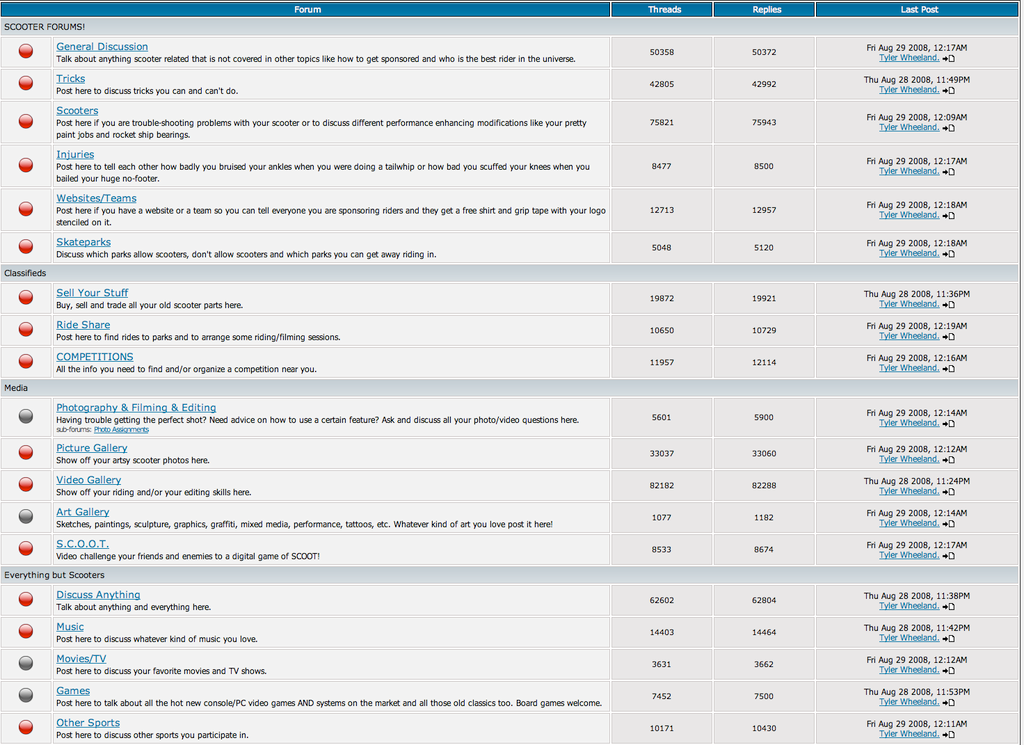Go to last post icon in Music row
The height and width of the screenshot is (745, 1024).
click(948, 638)
